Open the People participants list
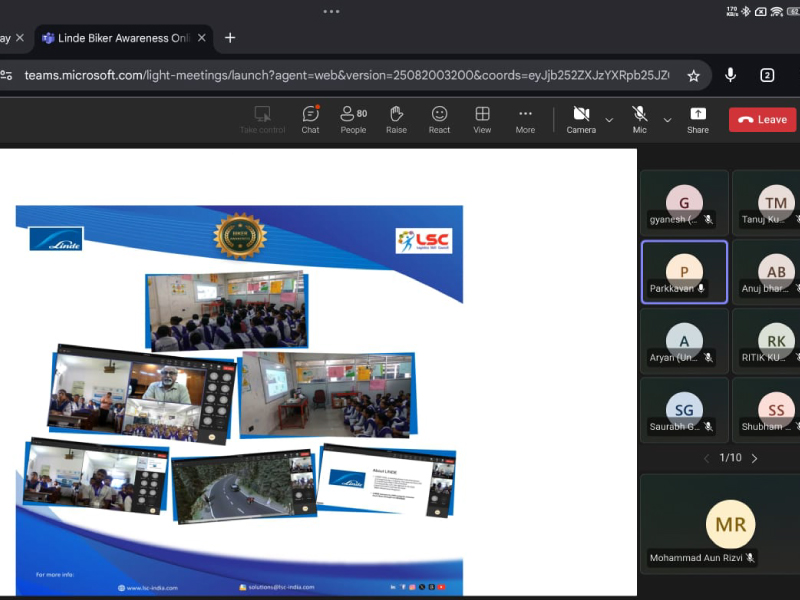Screen dimensions: 800x600 point(353,119)
